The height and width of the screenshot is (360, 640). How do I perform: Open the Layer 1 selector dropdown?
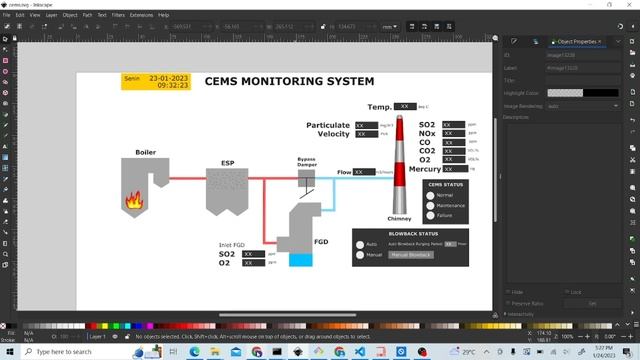point(98,337)
